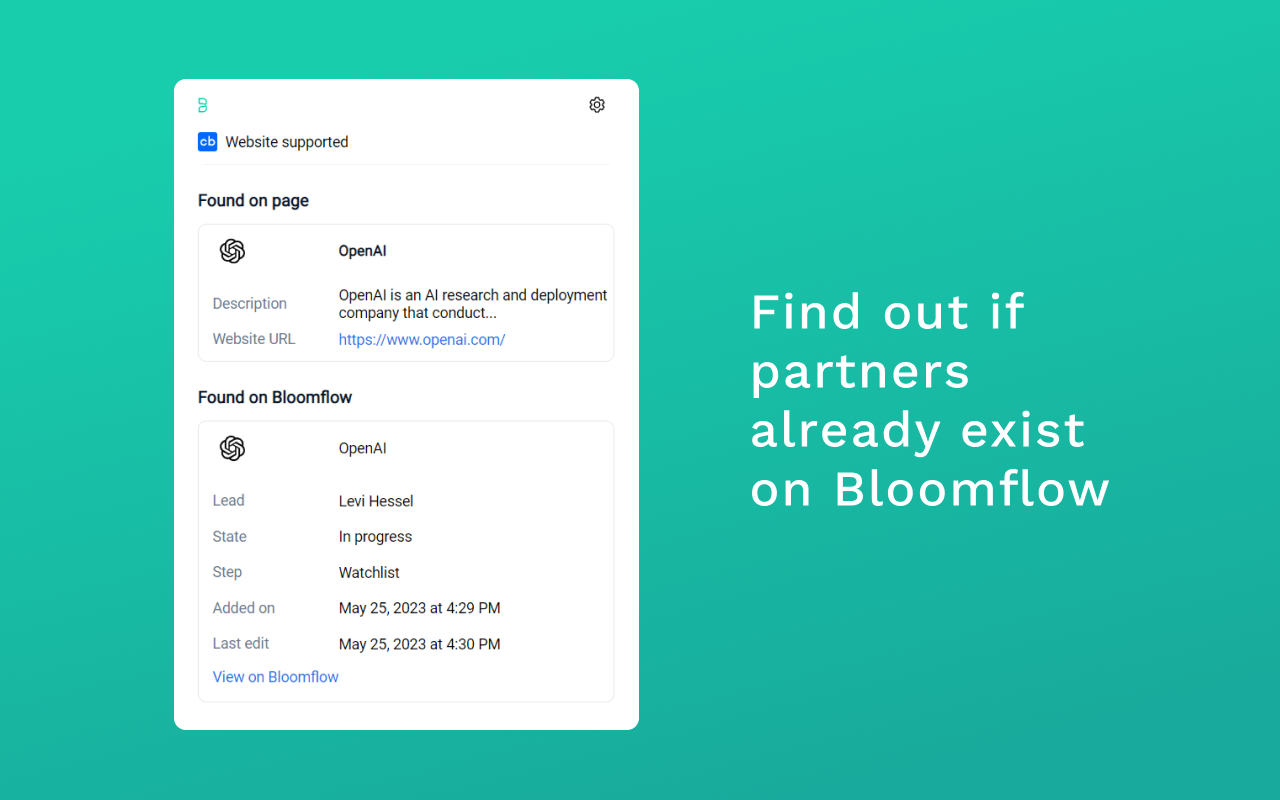Viewport: 1280px width, 800px height.
Task: Click OpenAI name in Found on page card
Action: (x=362, y=251)
